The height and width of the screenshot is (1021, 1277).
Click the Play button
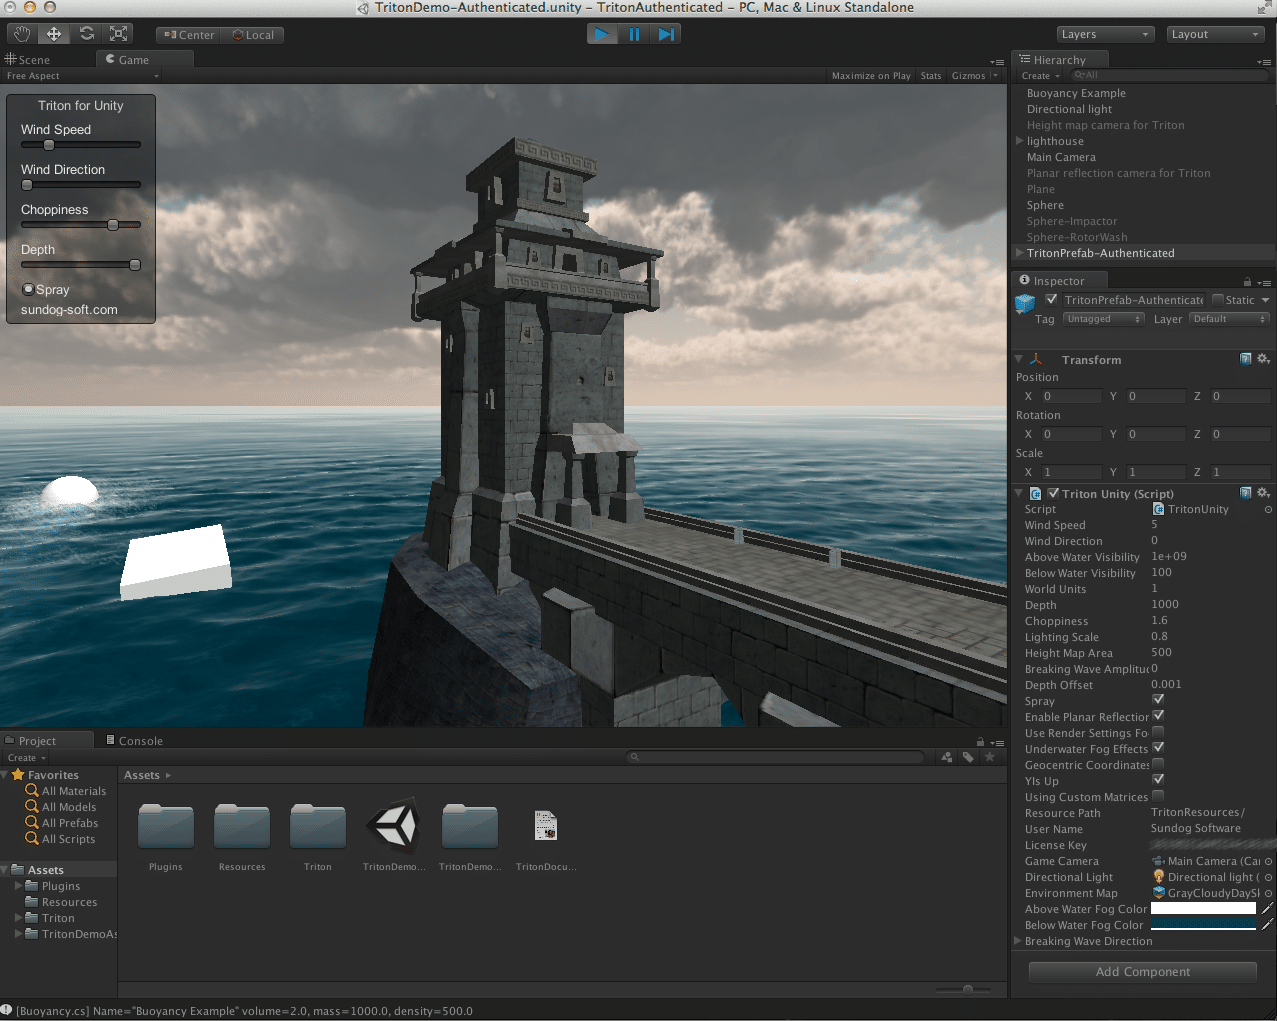click(x=602, y=34)
